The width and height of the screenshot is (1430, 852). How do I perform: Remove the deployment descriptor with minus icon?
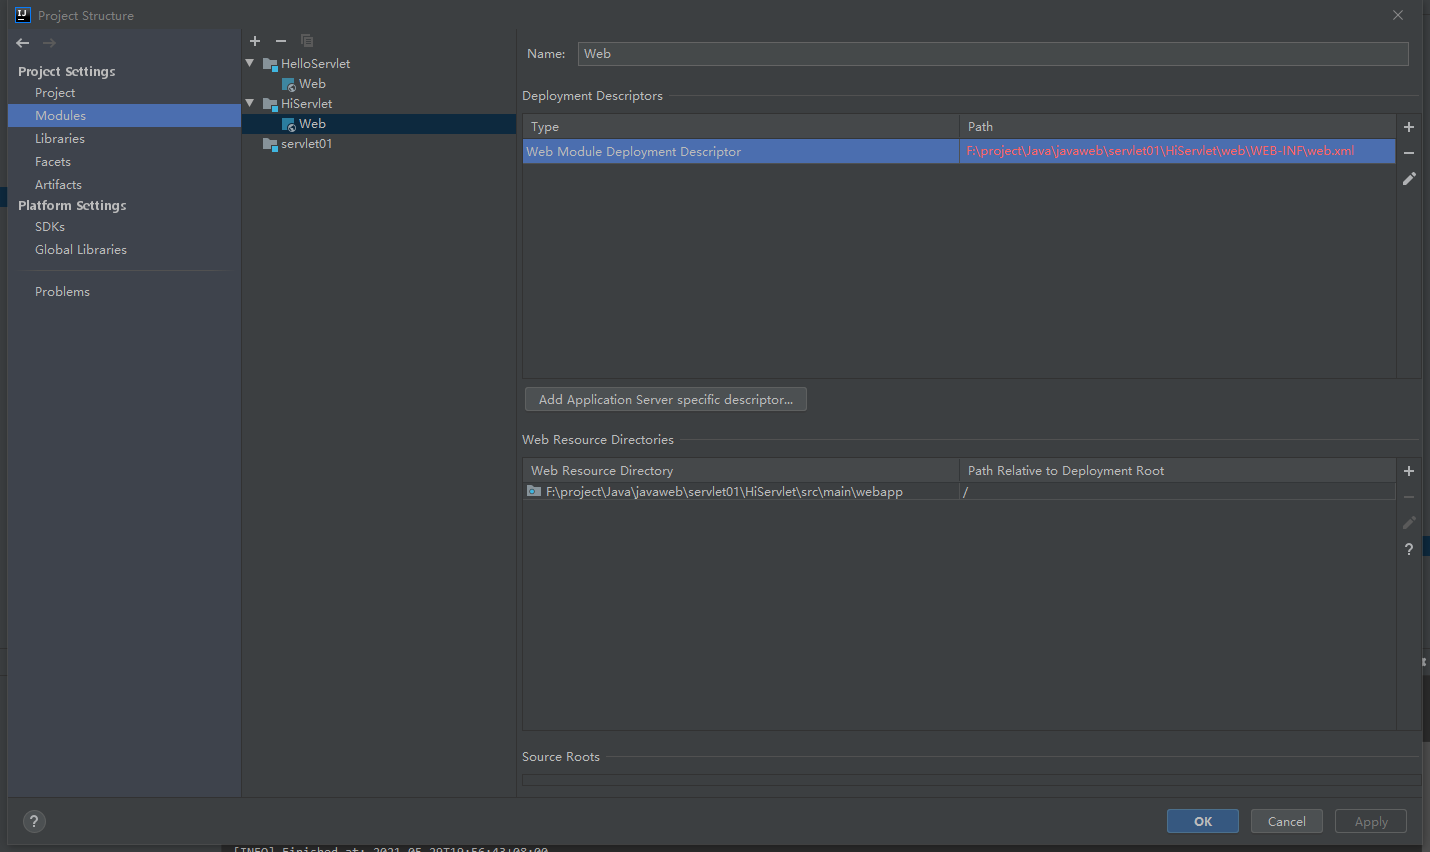(1409, 153)
